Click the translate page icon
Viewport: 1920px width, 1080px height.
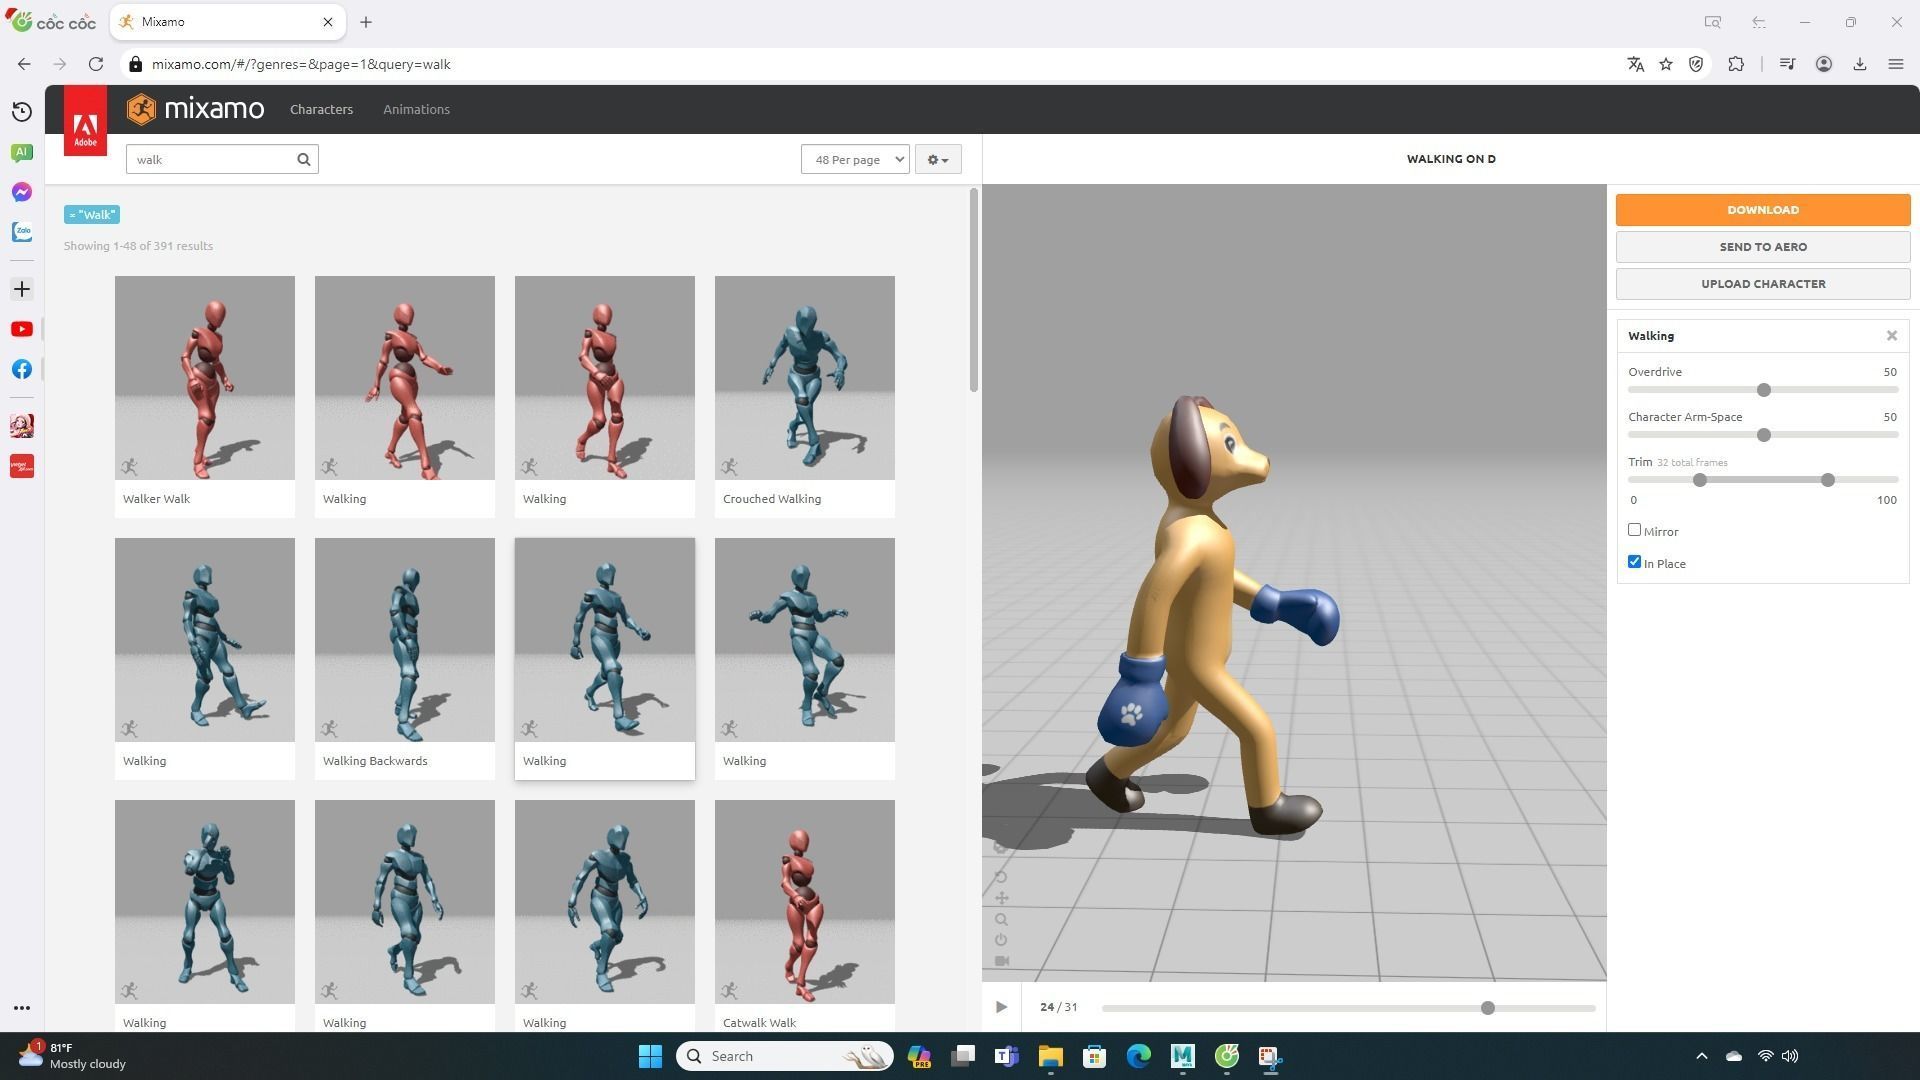click(x=1636, y=64)
